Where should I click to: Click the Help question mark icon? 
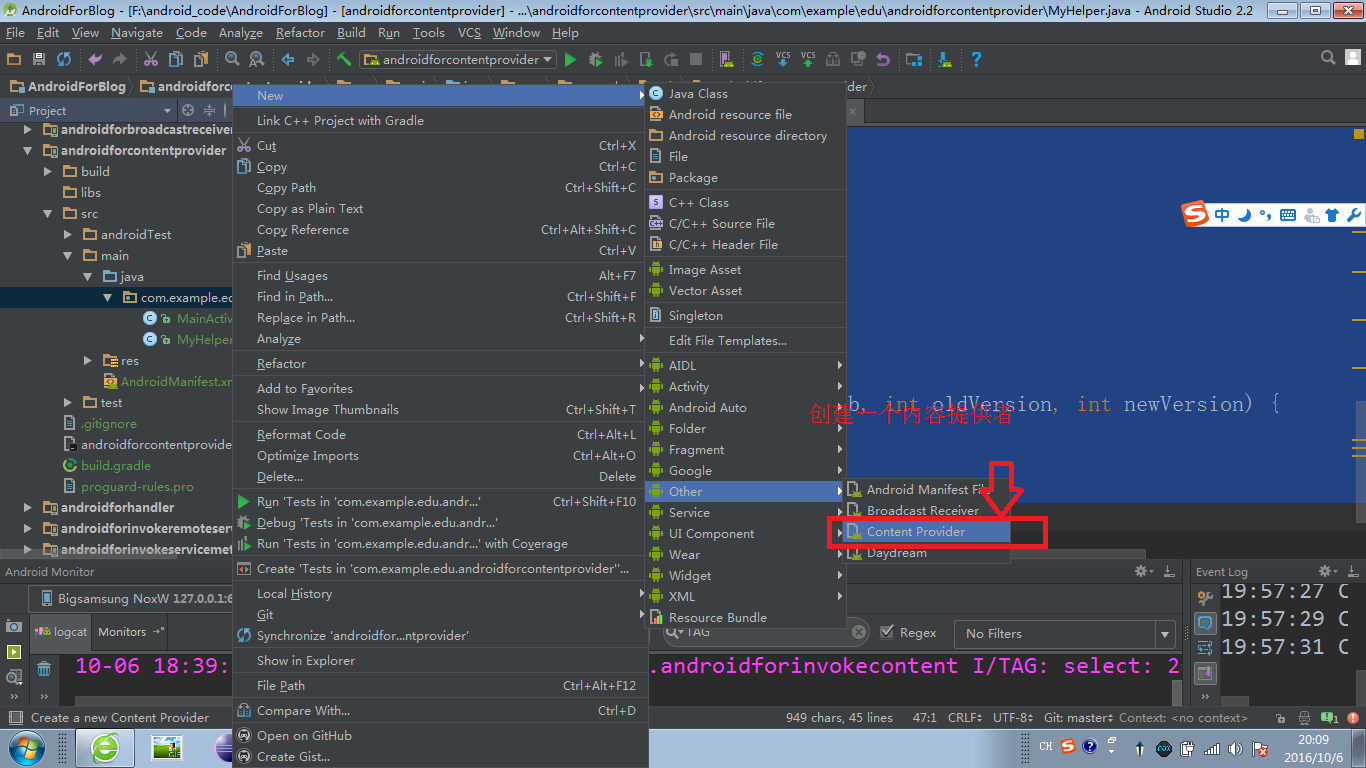pos(976,60)
